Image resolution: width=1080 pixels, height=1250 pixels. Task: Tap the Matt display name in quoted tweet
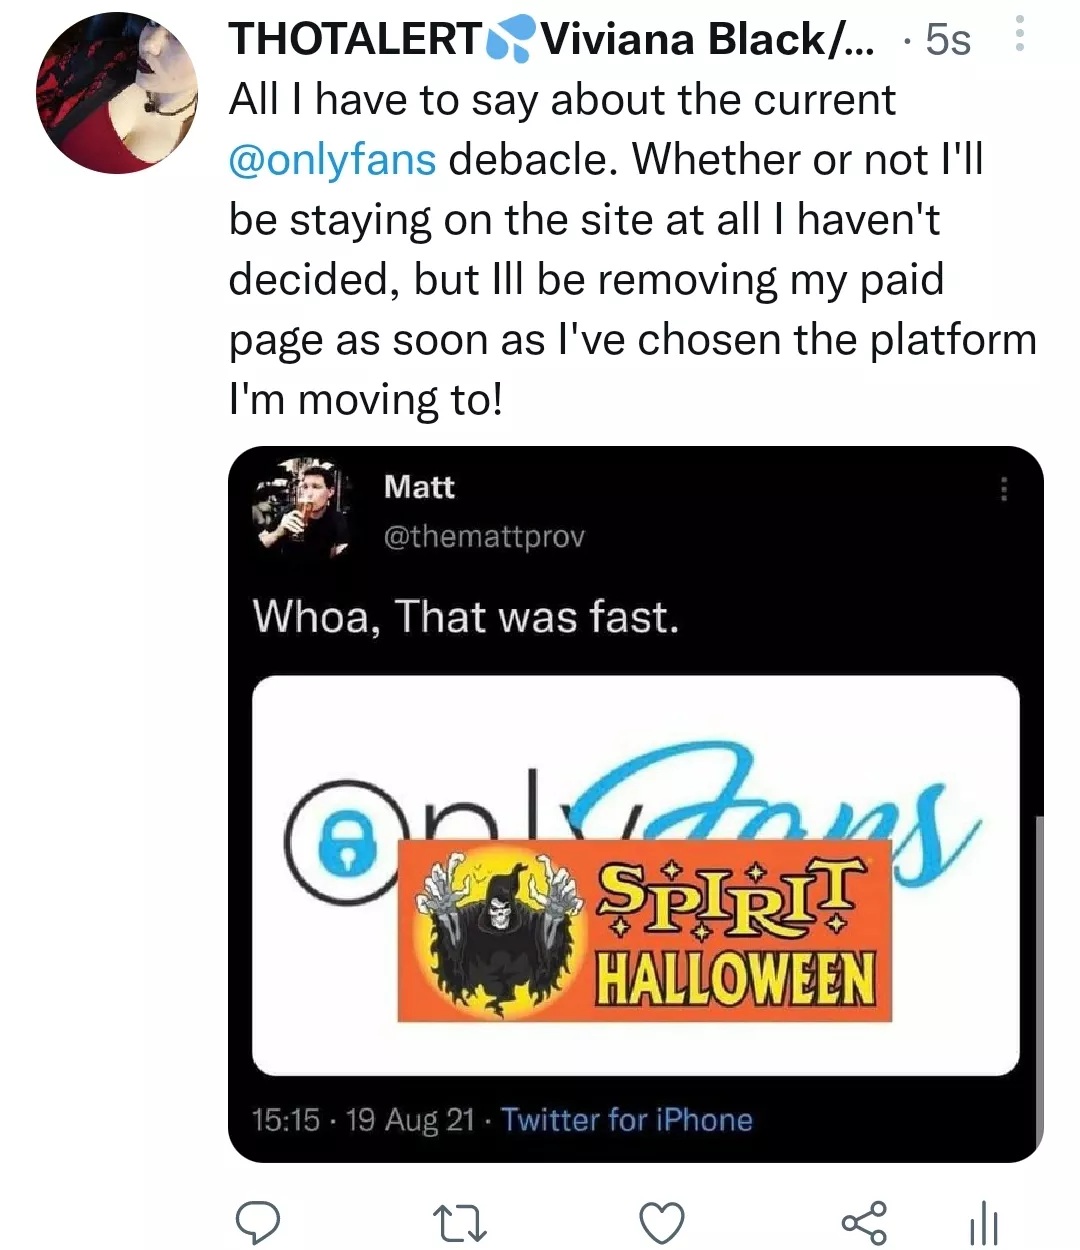[x=419, y=487]
